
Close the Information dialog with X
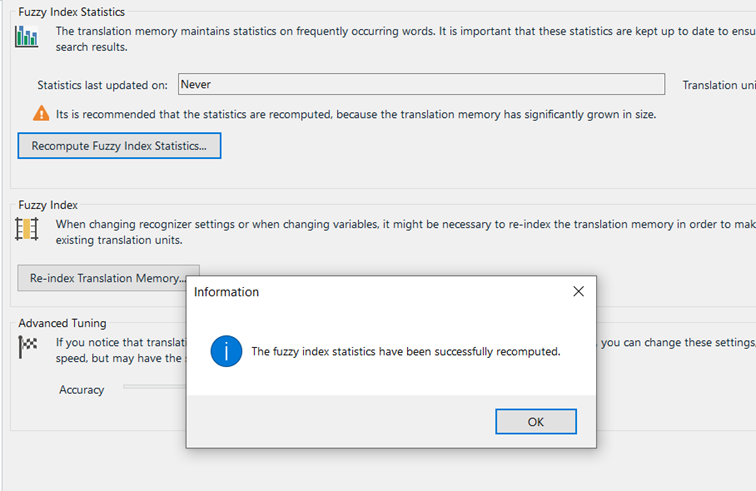coord(579,291)
